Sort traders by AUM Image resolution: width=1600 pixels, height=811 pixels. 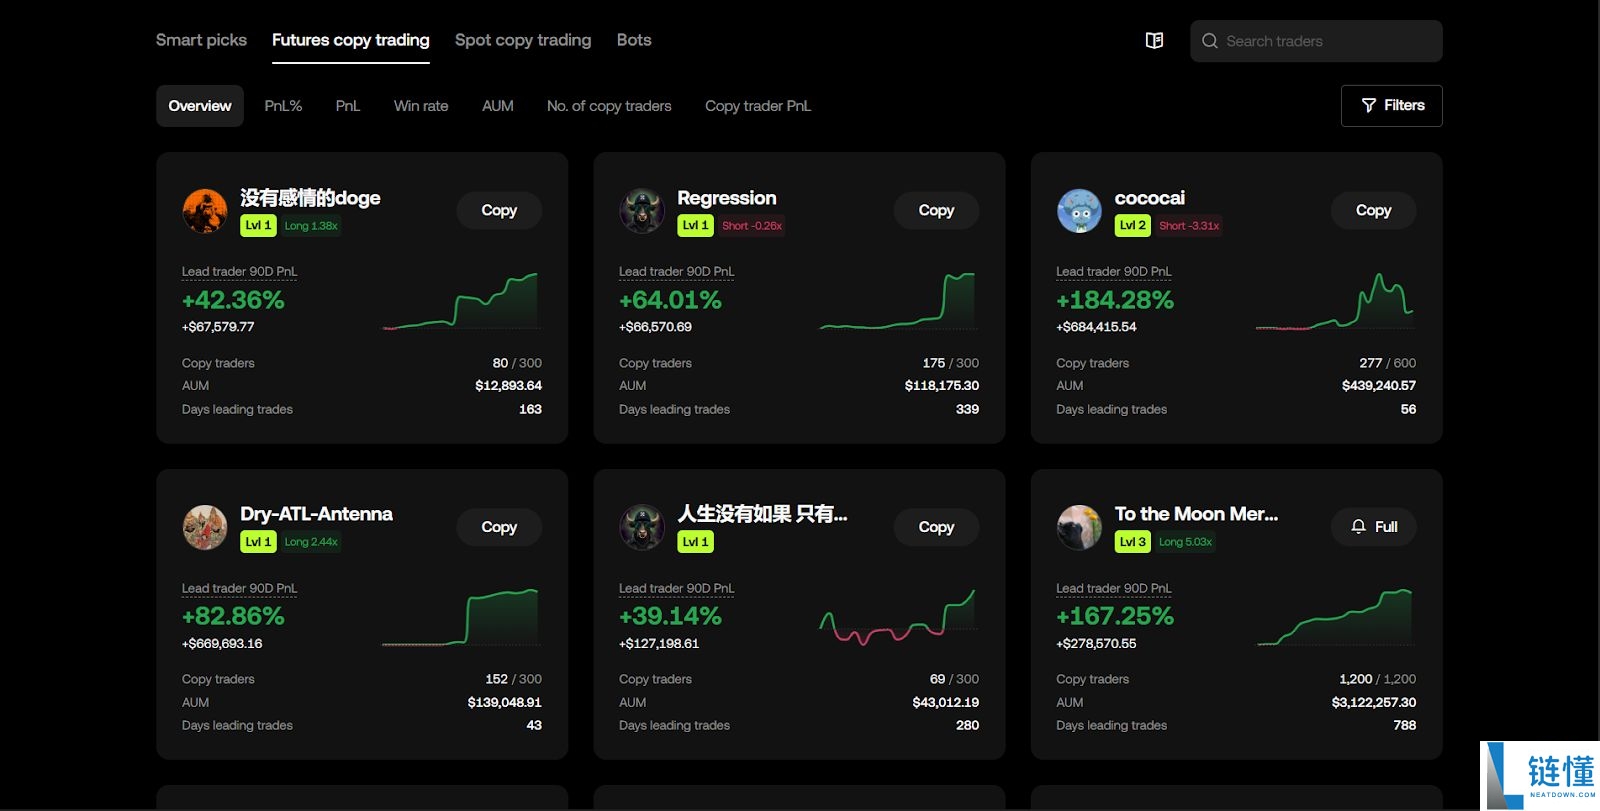498,106
